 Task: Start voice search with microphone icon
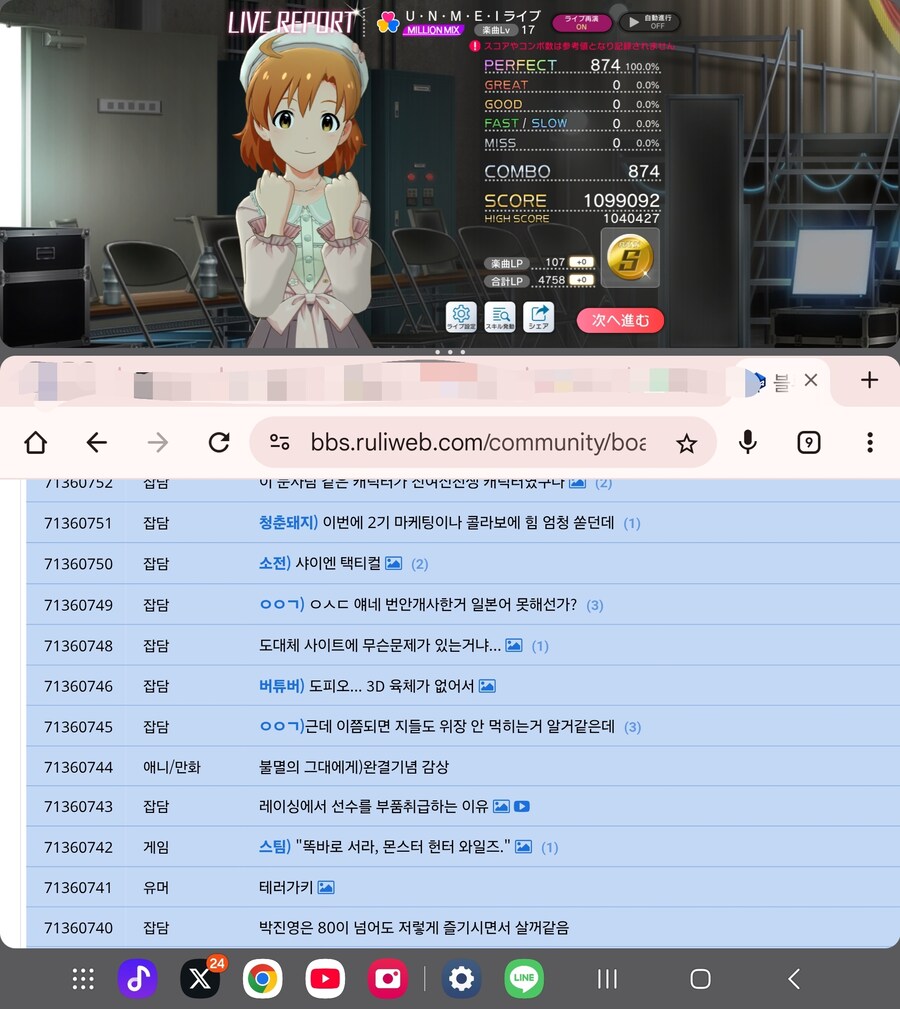click(x=748, y=442)
